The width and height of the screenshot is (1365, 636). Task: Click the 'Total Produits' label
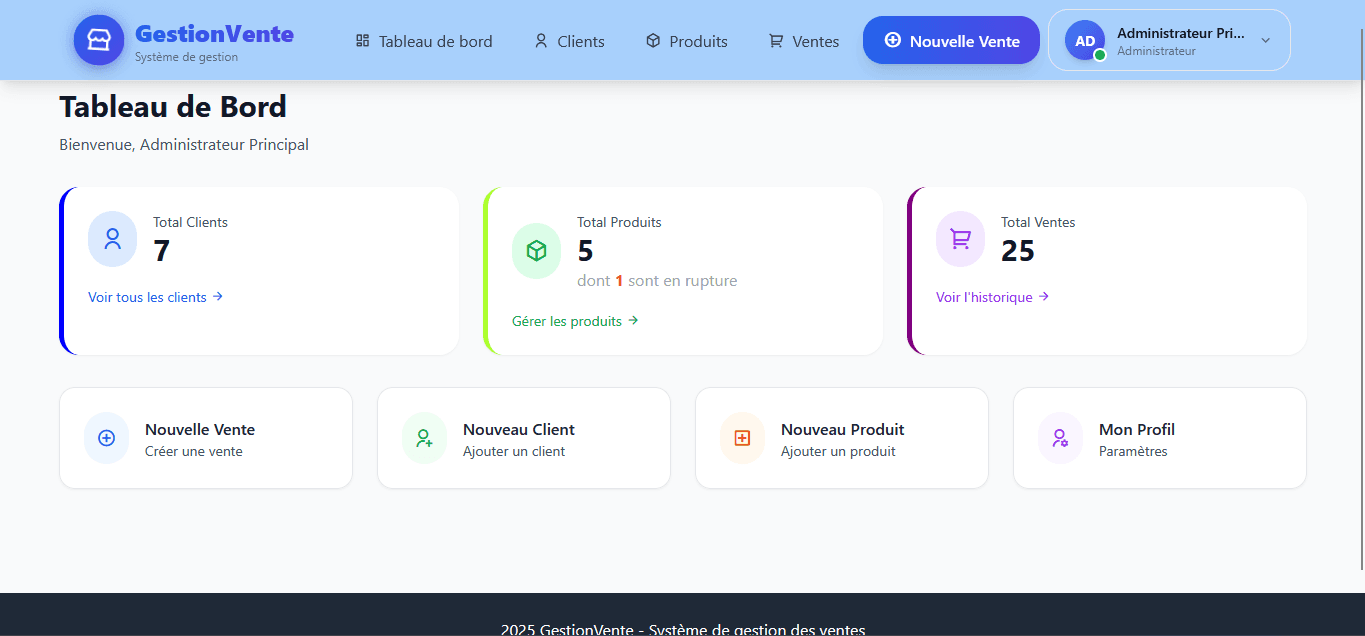click(619, 222)
